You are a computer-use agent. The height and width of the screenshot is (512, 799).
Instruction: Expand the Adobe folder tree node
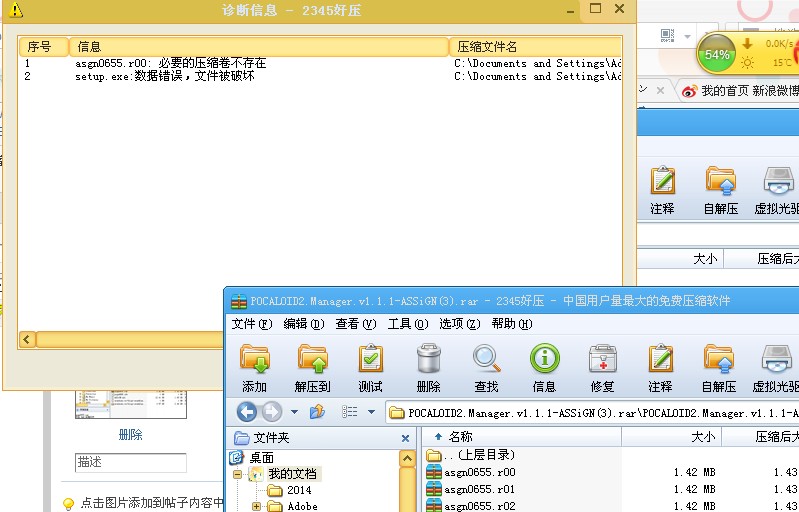256,506
